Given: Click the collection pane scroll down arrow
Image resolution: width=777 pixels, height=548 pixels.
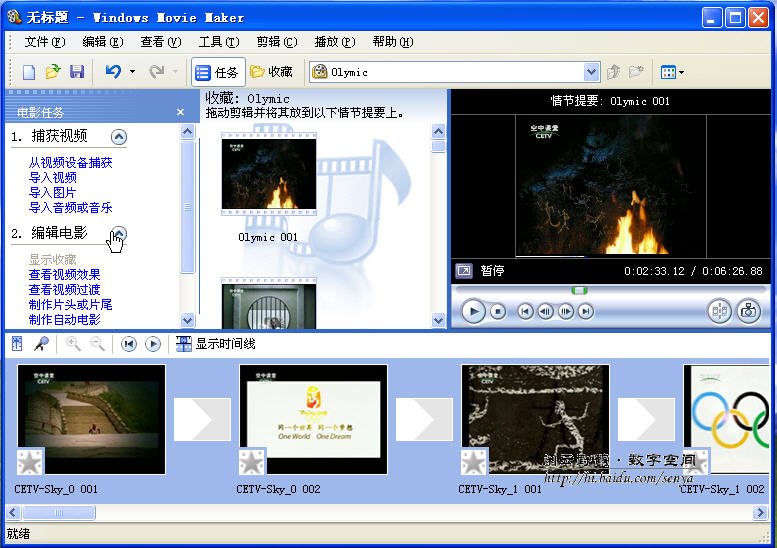Looking at the screenshot, I should point(438,320).
